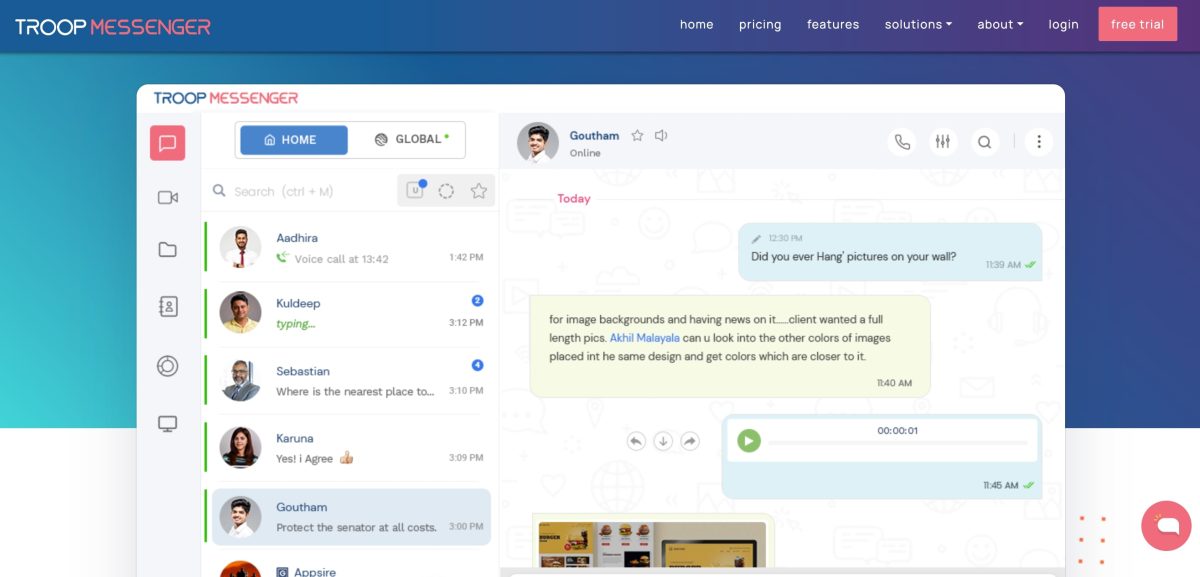The image size is (1200, 577).
Task: Mute Goutham chat with speaker icon
Action: point(661,136)
